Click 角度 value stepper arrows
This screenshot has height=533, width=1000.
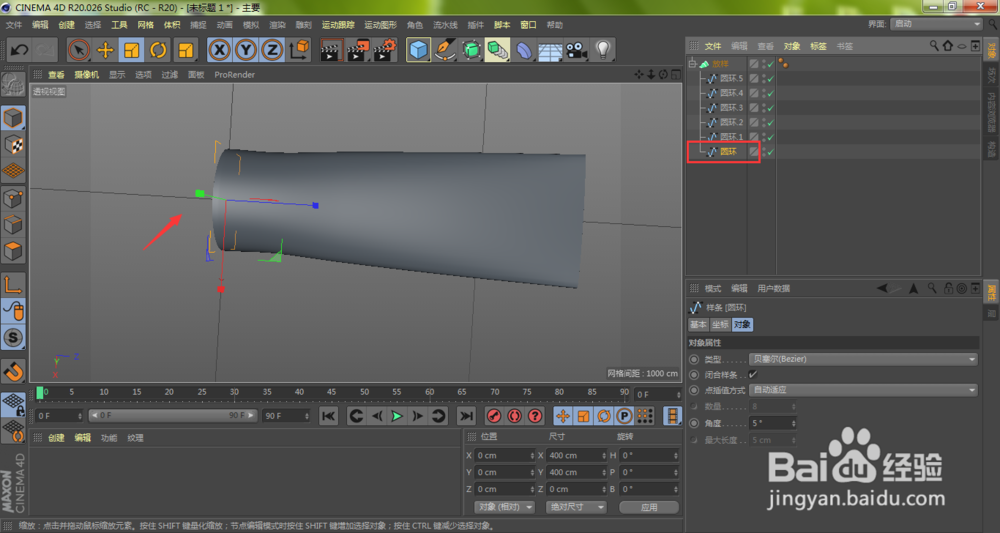point(793,423)
